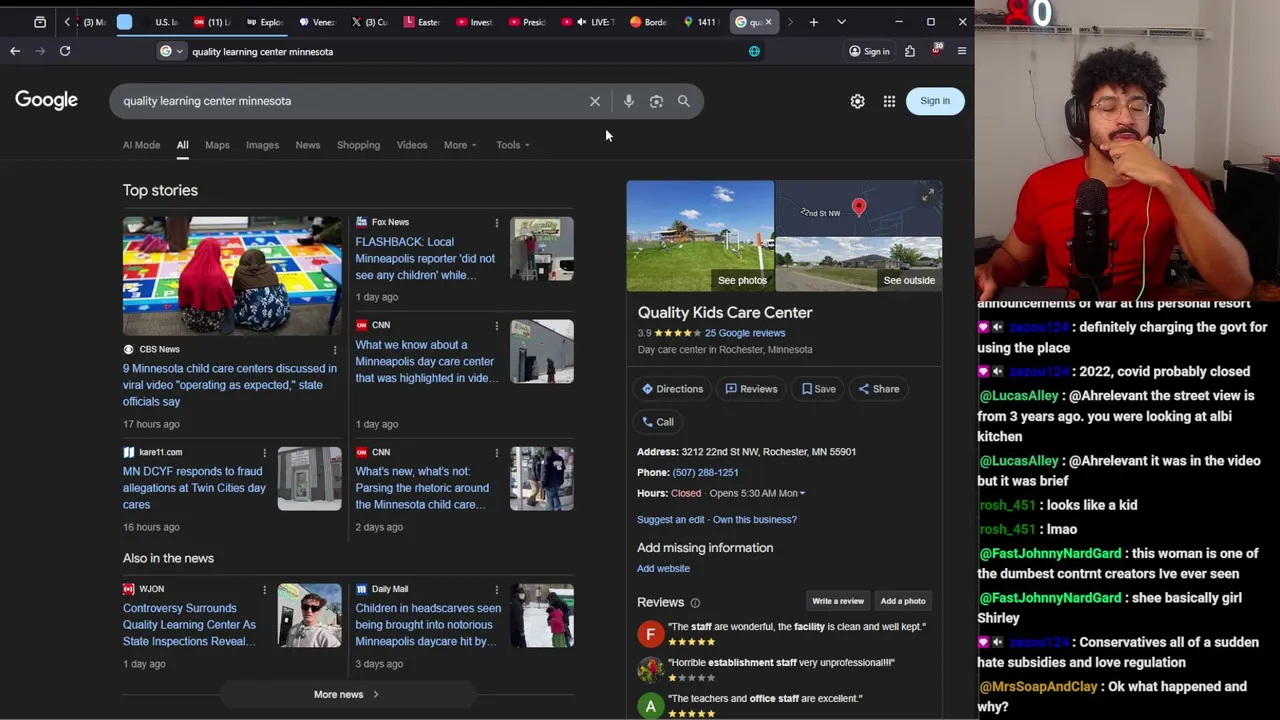Save Quality Kids Care Center with Save button

pos(818,389)
